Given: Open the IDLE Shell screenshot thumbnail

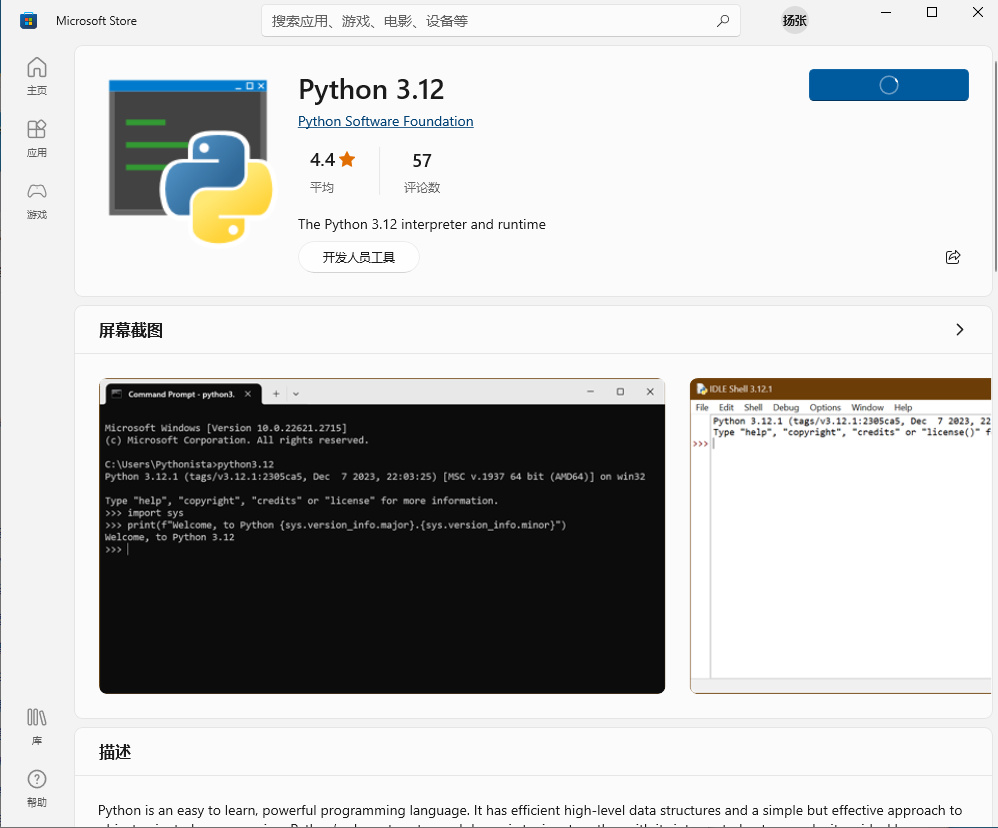Looking at the screenshot, I should click(x=840, y=536).
